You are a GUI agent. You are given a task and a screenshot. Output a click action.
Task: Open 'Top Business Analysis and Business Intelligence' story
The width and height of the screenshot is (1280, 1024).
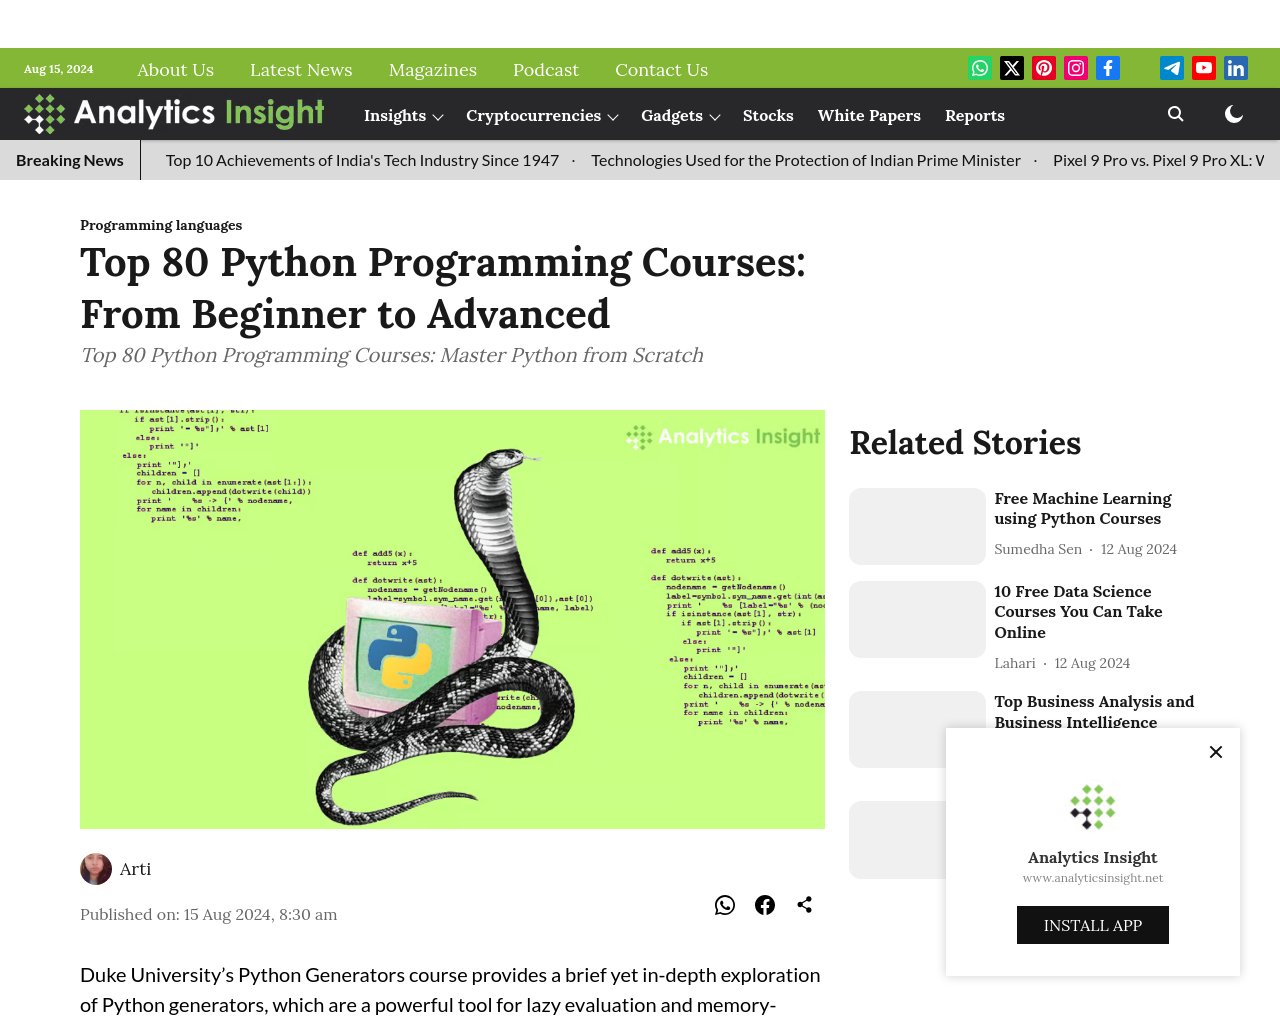point(1094,712)
